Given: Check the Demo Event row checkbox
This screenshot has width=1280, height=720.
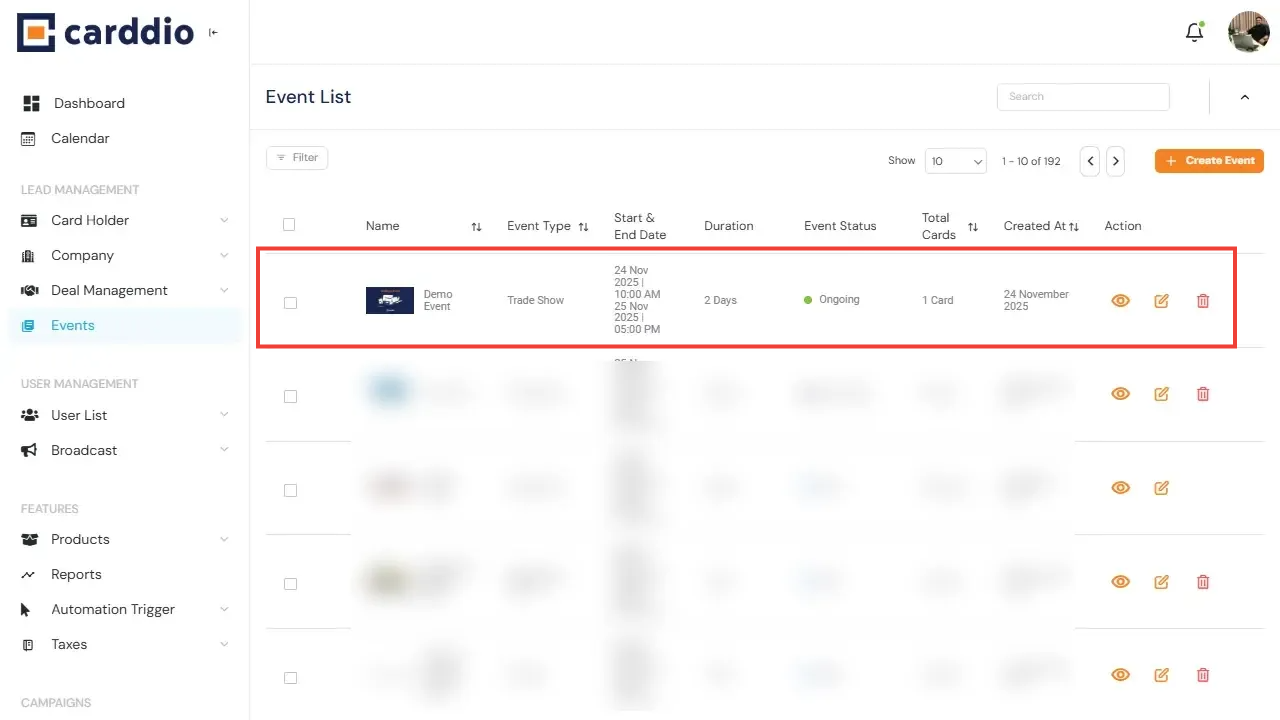Looking at the screenshot, I should tap(290, 302).
